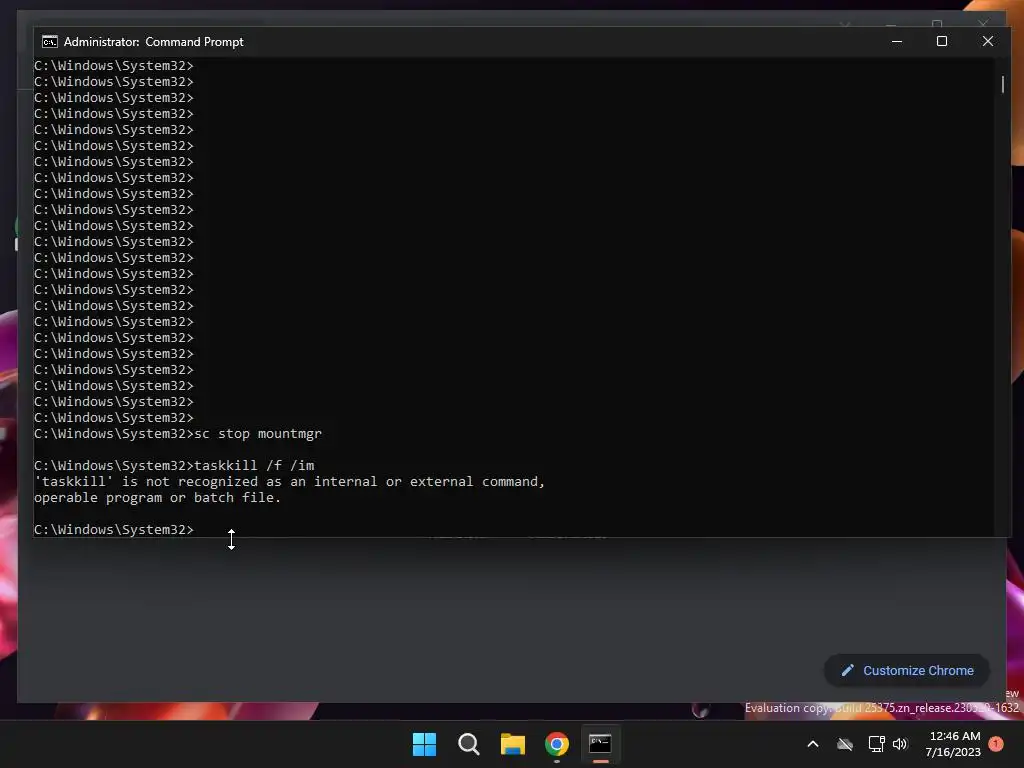Open File Explorer from the taskbar
The height and width of the screenshot is (768, 1024).
pos(513,744)
